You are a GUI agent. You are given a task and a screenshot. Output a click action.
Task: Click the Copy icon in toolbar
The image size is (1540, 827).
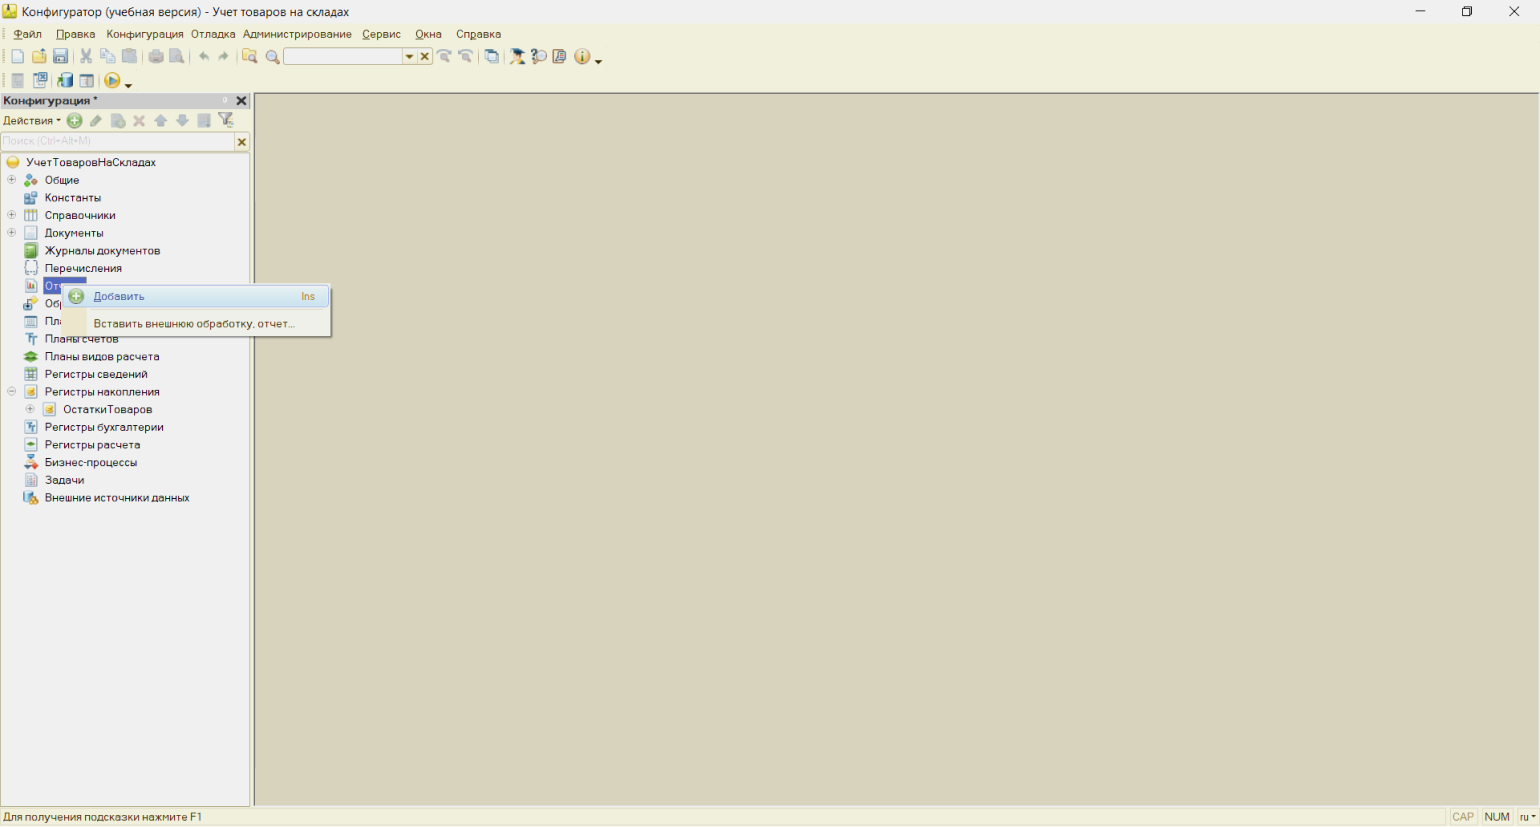(108, 57)
